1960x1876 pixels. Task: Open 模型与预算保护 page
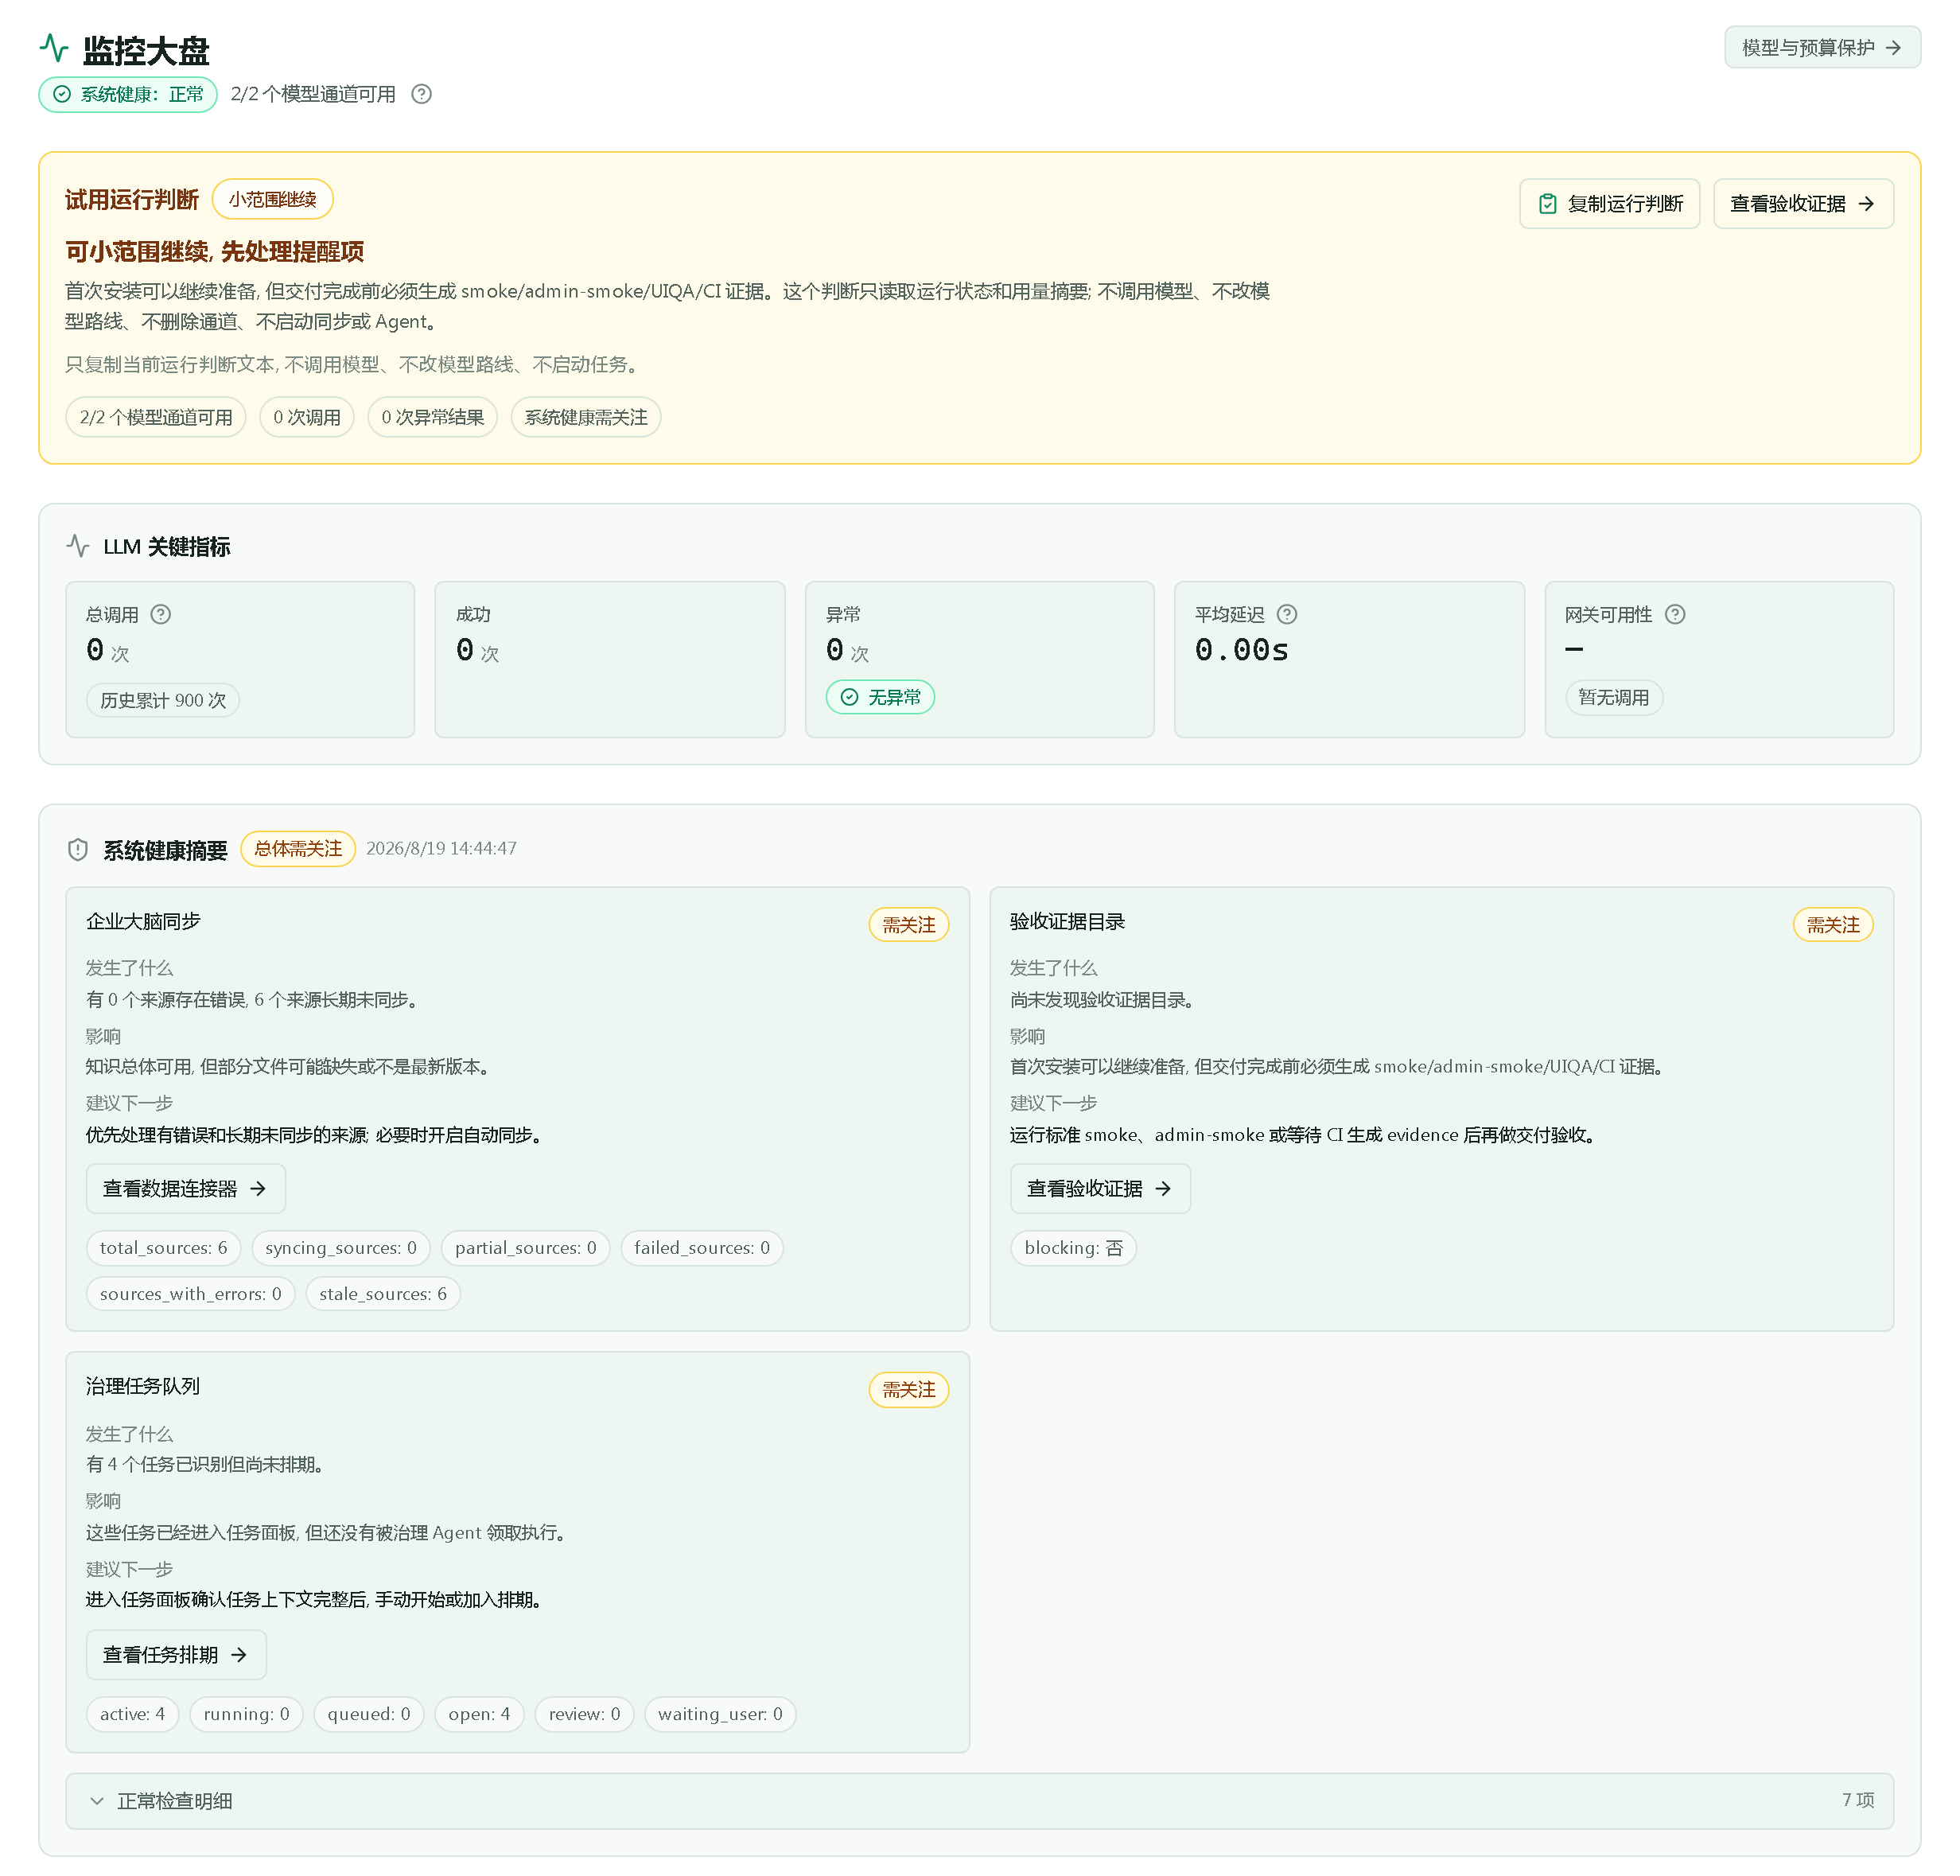point(1822,48)
